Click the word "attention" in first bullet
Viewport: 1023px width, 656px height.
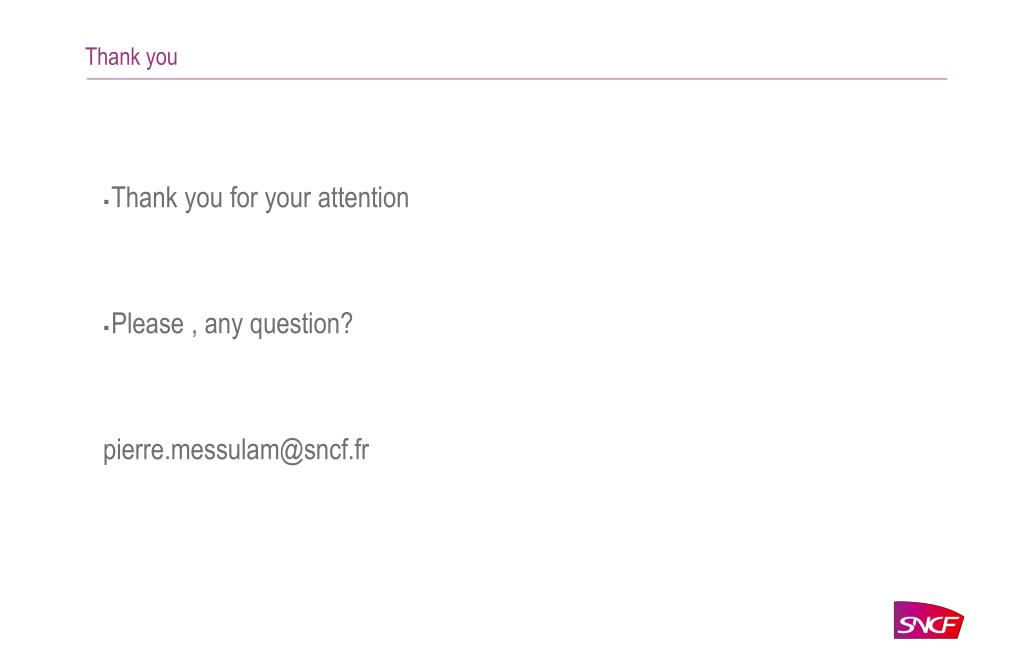[363, 198]
